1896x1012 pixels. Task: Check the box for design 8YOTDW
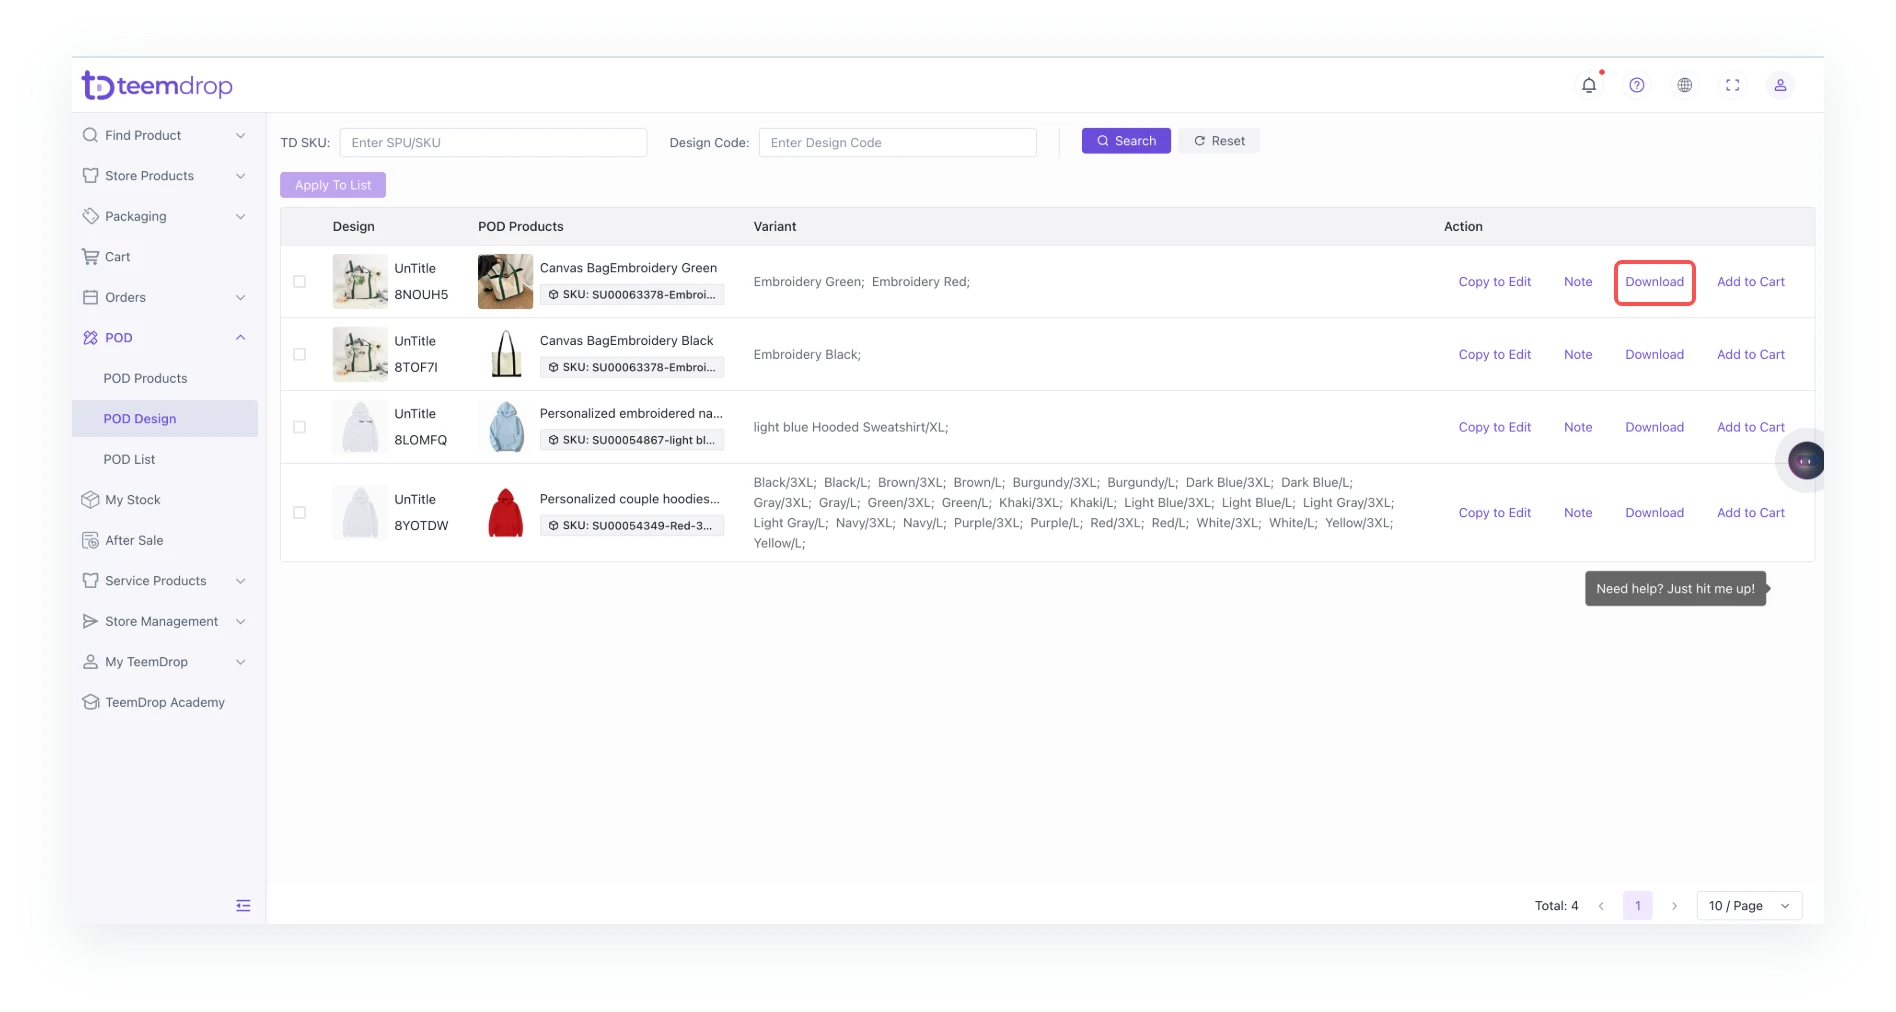coord(300,513)
